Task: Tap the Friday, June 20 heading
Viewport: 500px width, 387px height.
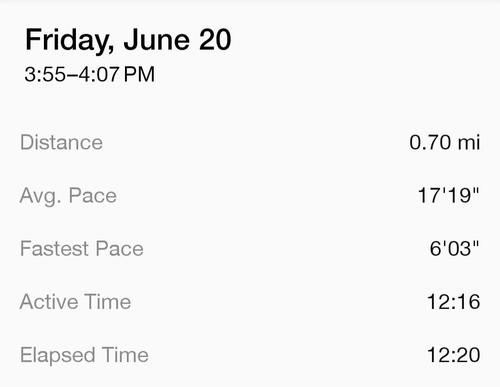Action: tap(128, 40)
